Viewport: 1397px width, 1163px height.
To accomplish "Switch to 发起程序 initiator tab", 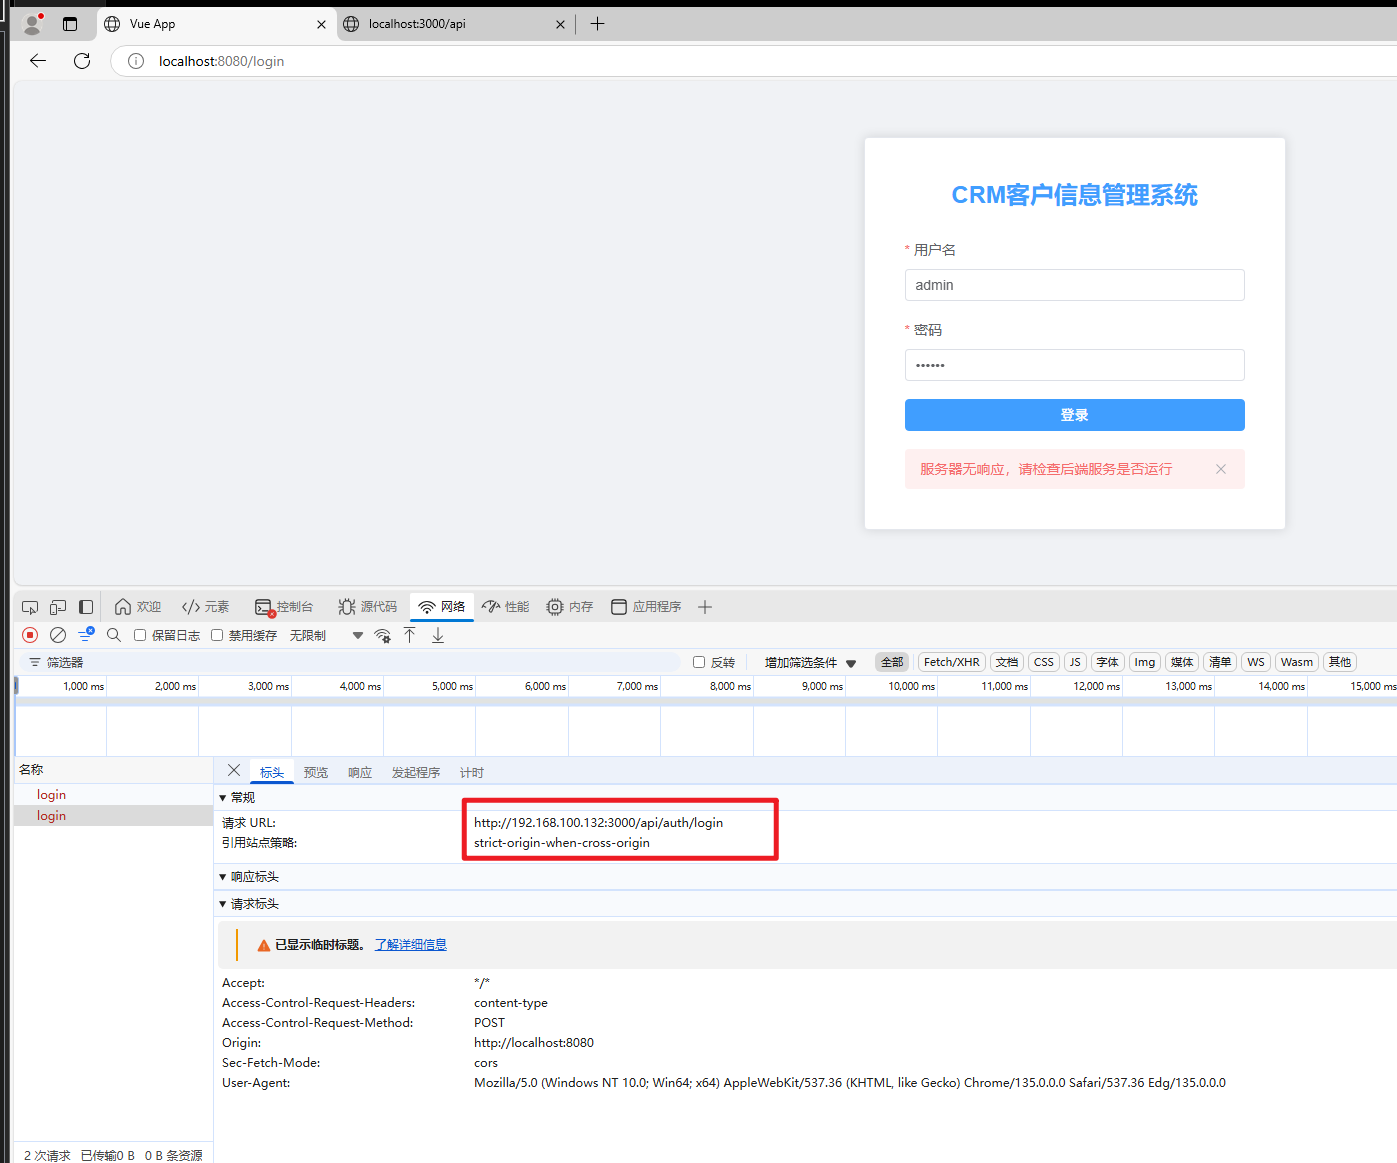I will 416,772.
